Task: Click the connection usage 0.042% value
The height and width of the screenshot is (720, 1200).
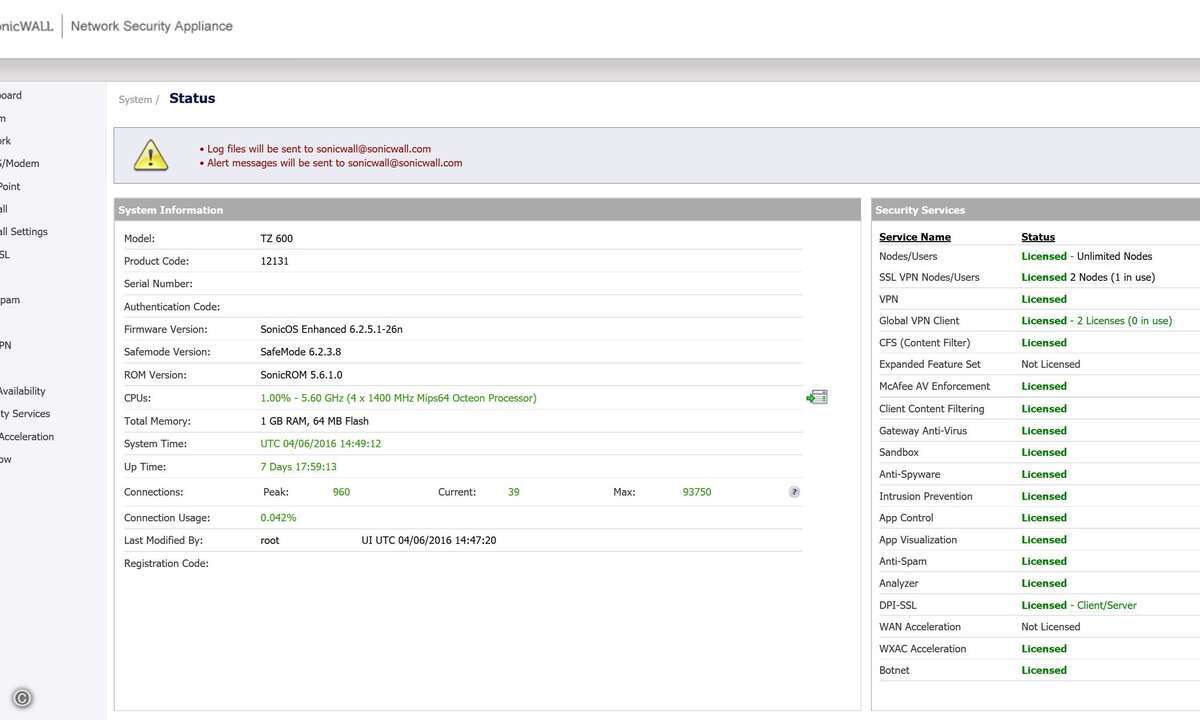Action: pos(278,518)
